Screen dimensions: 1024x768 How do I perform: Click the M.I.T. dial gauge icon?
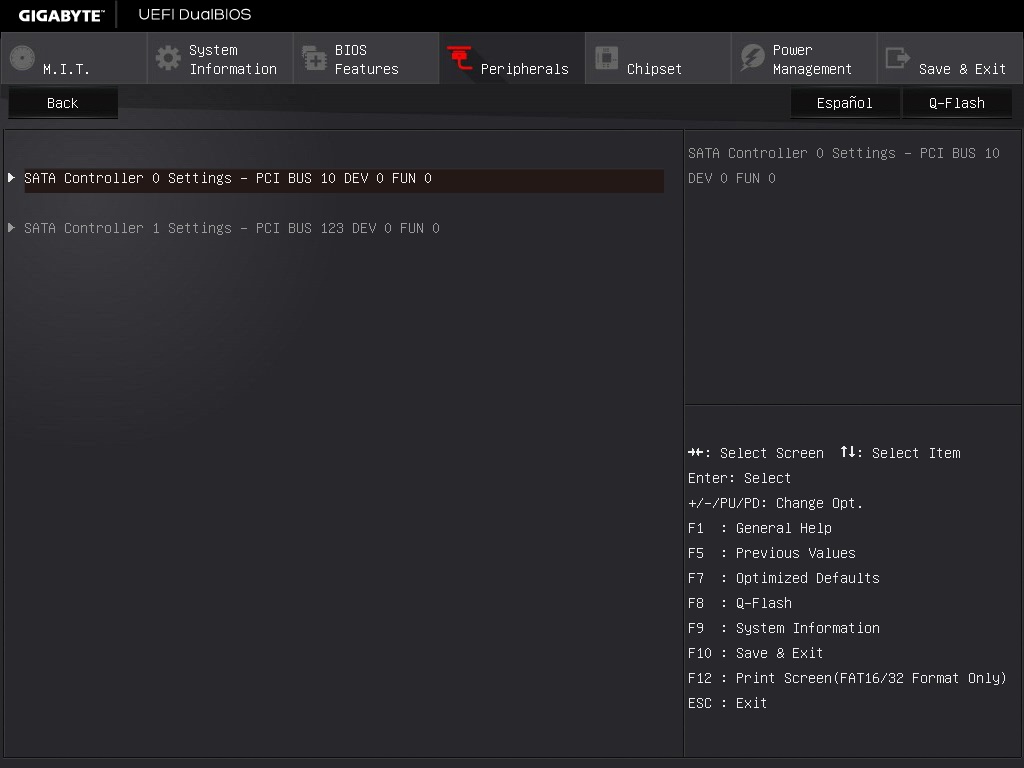[x=22, y=58]
